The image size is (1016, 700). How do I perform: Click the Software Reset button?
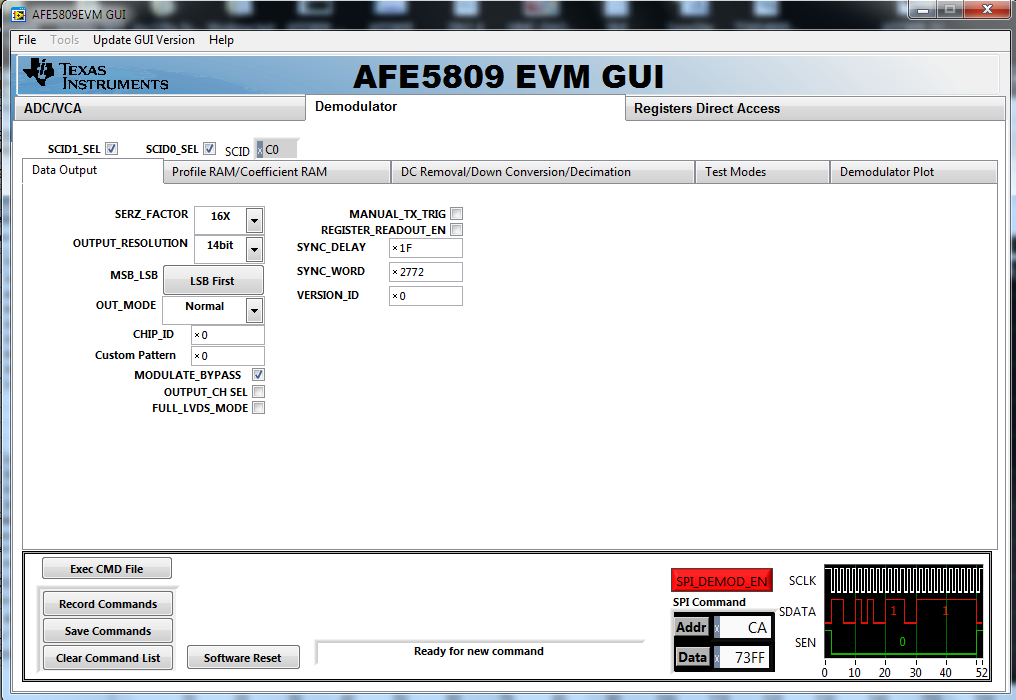click(x=243, y=657)
